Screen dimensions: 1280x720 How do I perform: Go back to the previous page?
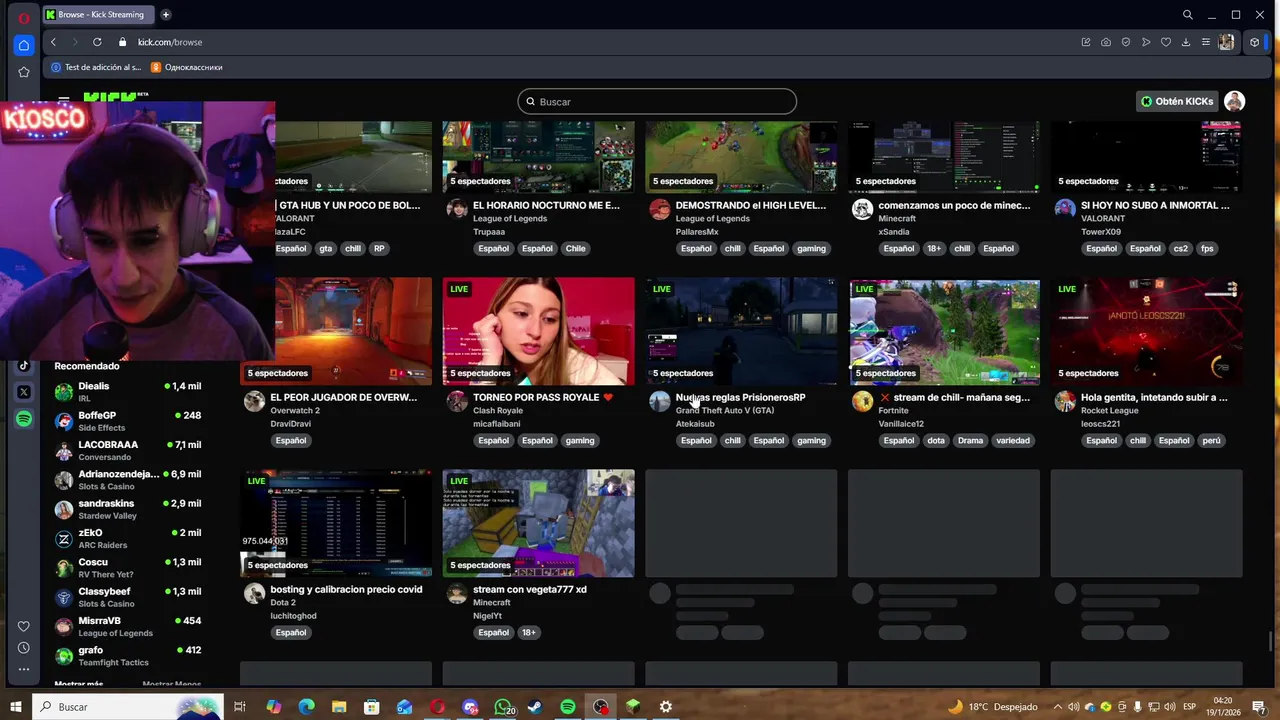(x=53, y=42)
